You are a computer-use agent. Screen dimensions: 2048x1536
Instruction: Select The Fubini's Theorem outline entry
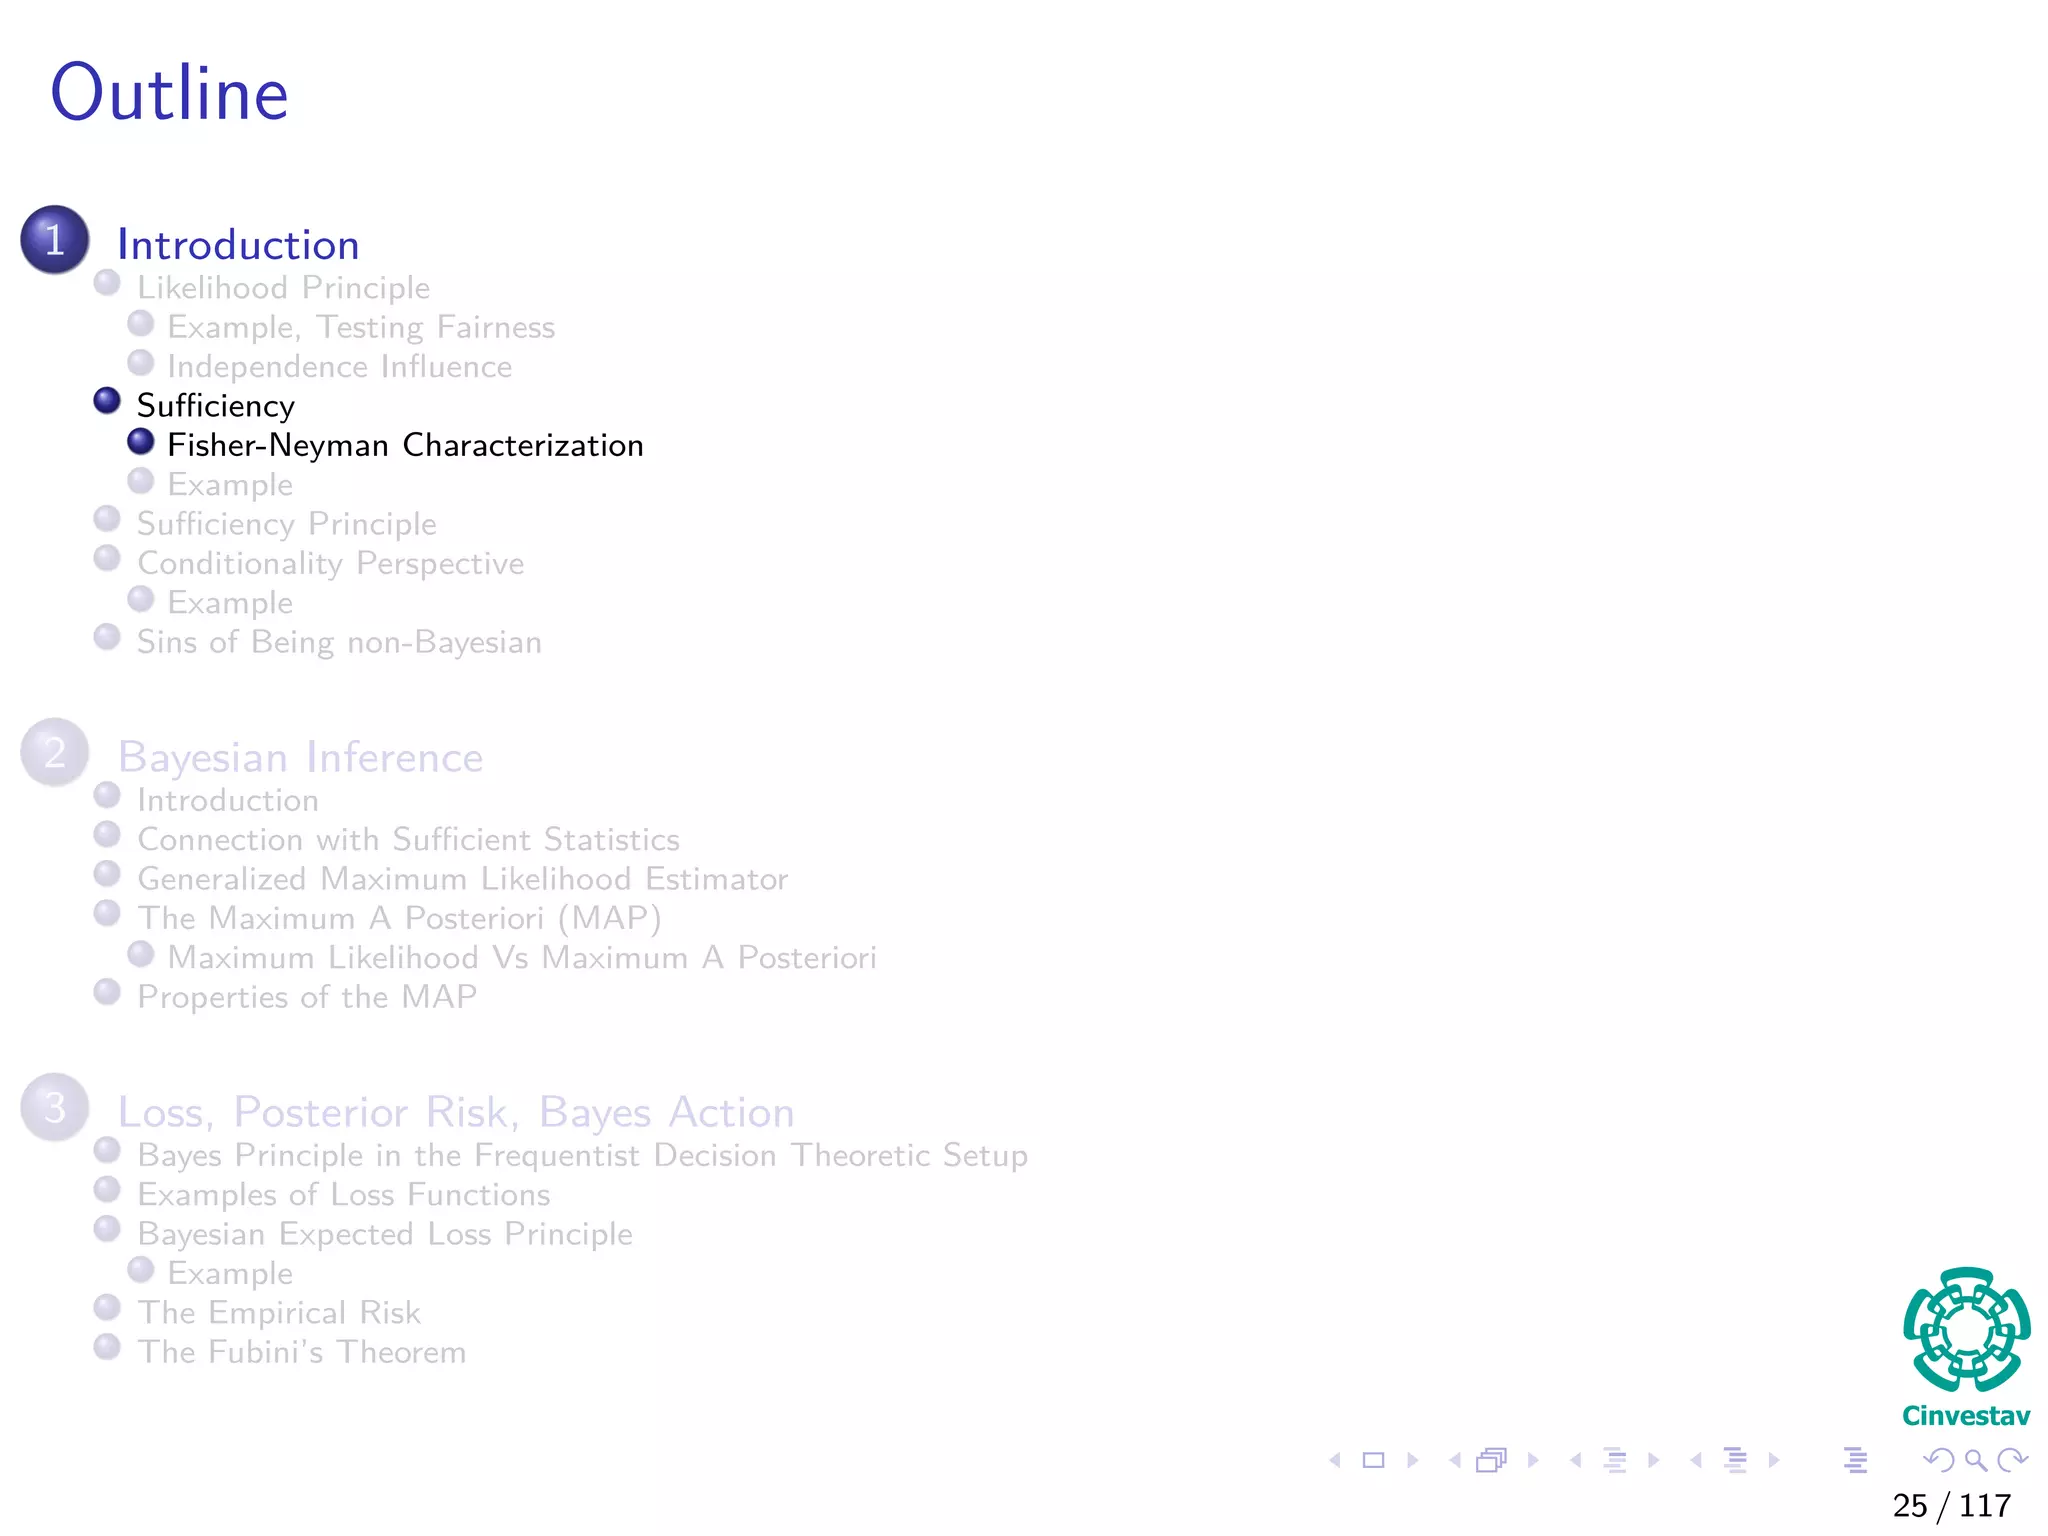(x=302, y=1352)
